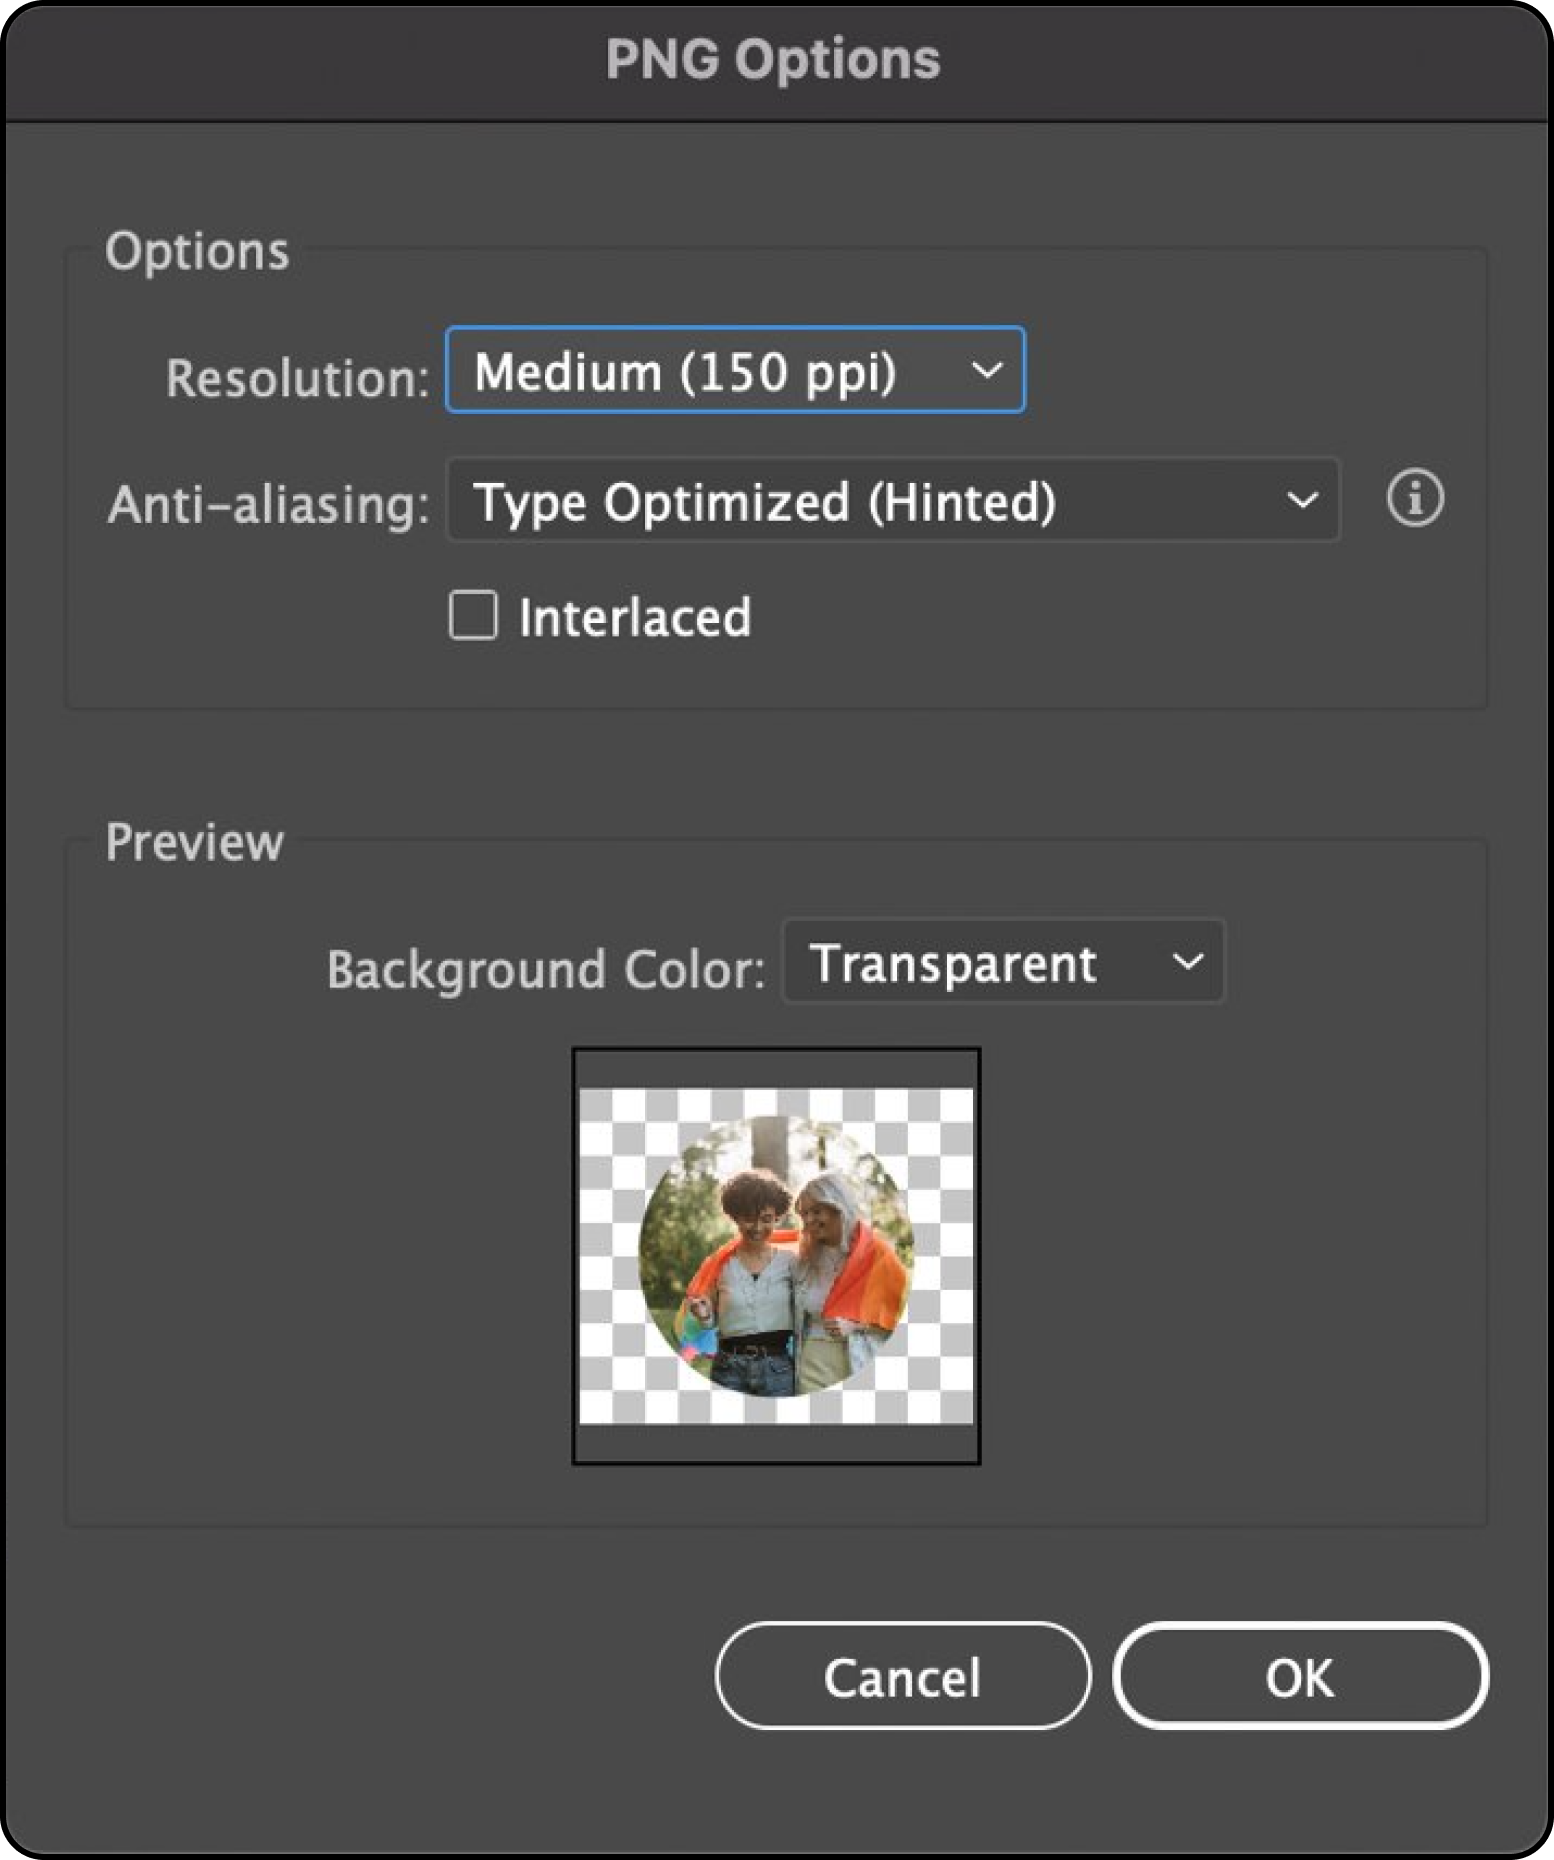
Task: Click the chevron arrow beside Transparent
Action: (1187, 963)
